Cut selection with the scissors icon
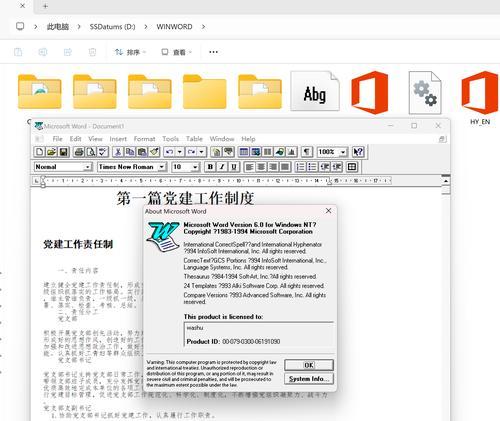This screenshot has width=500, height=421. (x=118, y=152)
